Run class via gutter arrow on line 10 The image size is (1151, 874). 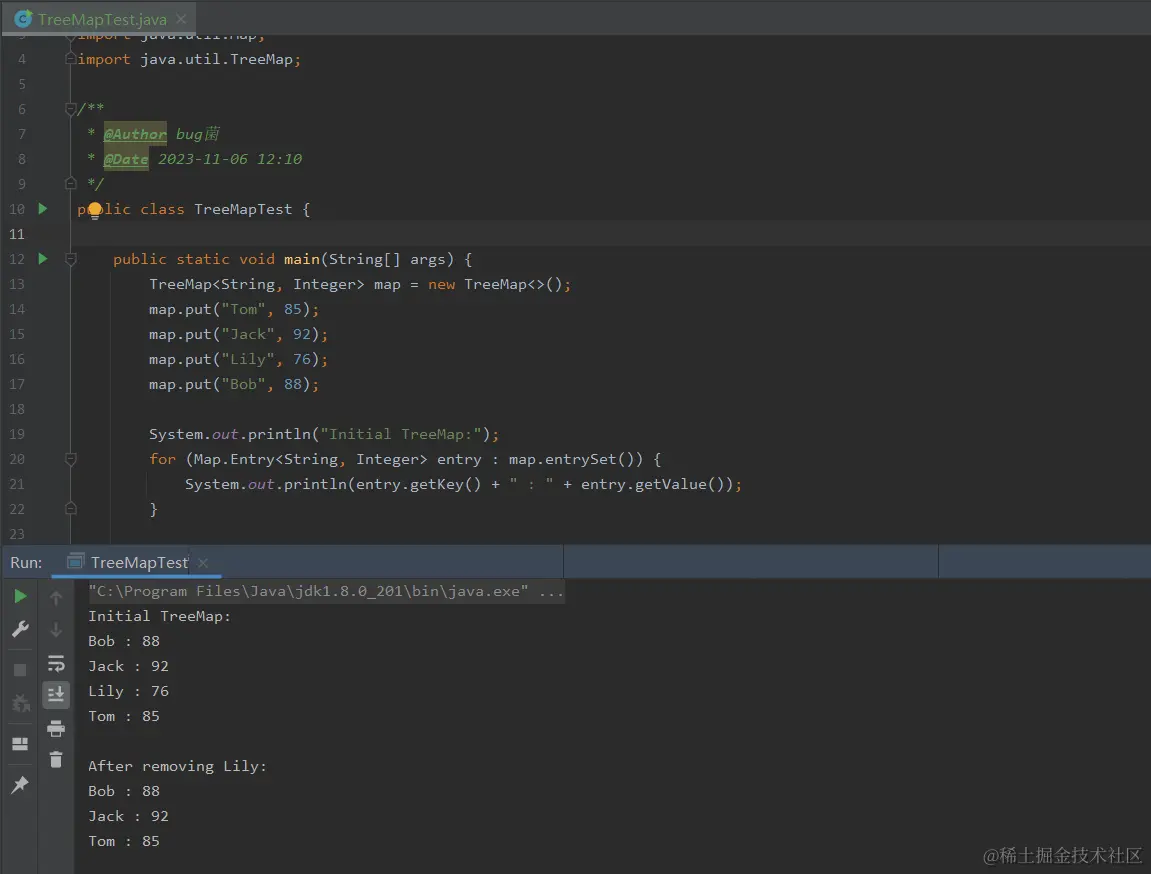[43, 209]
